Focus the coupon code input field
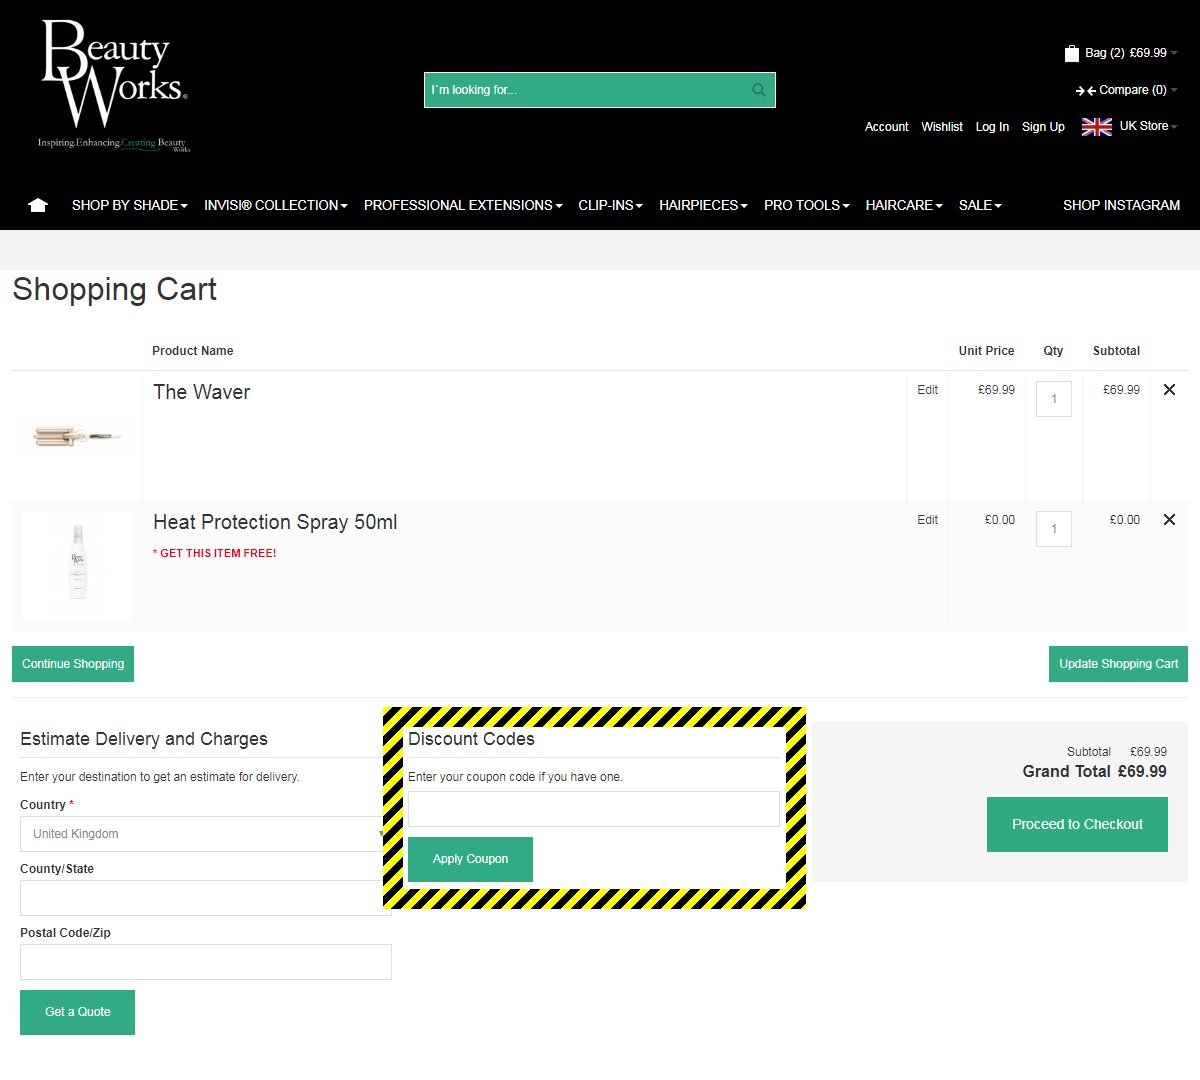Viewport: 1200px width, 1080px height. (594, 809)
